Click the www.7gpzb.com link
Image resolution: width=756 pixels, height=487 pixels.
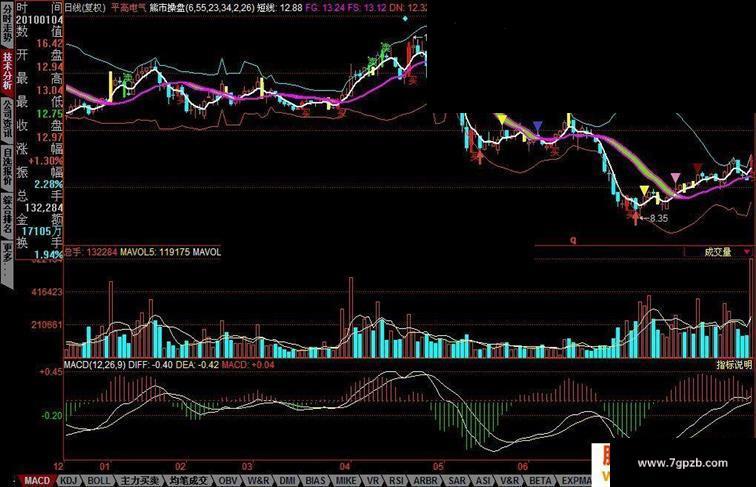click(x=682, y=463)
